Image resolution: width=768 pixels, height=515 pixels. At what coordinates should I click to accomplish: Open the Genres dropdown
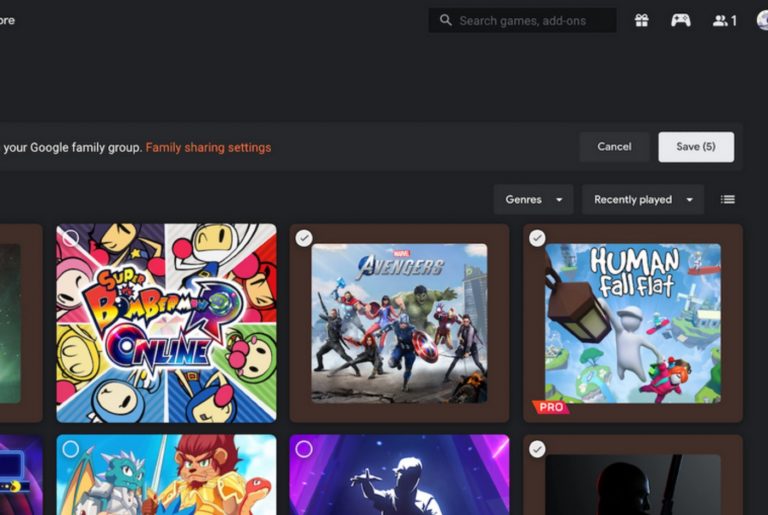click(533, 199)
